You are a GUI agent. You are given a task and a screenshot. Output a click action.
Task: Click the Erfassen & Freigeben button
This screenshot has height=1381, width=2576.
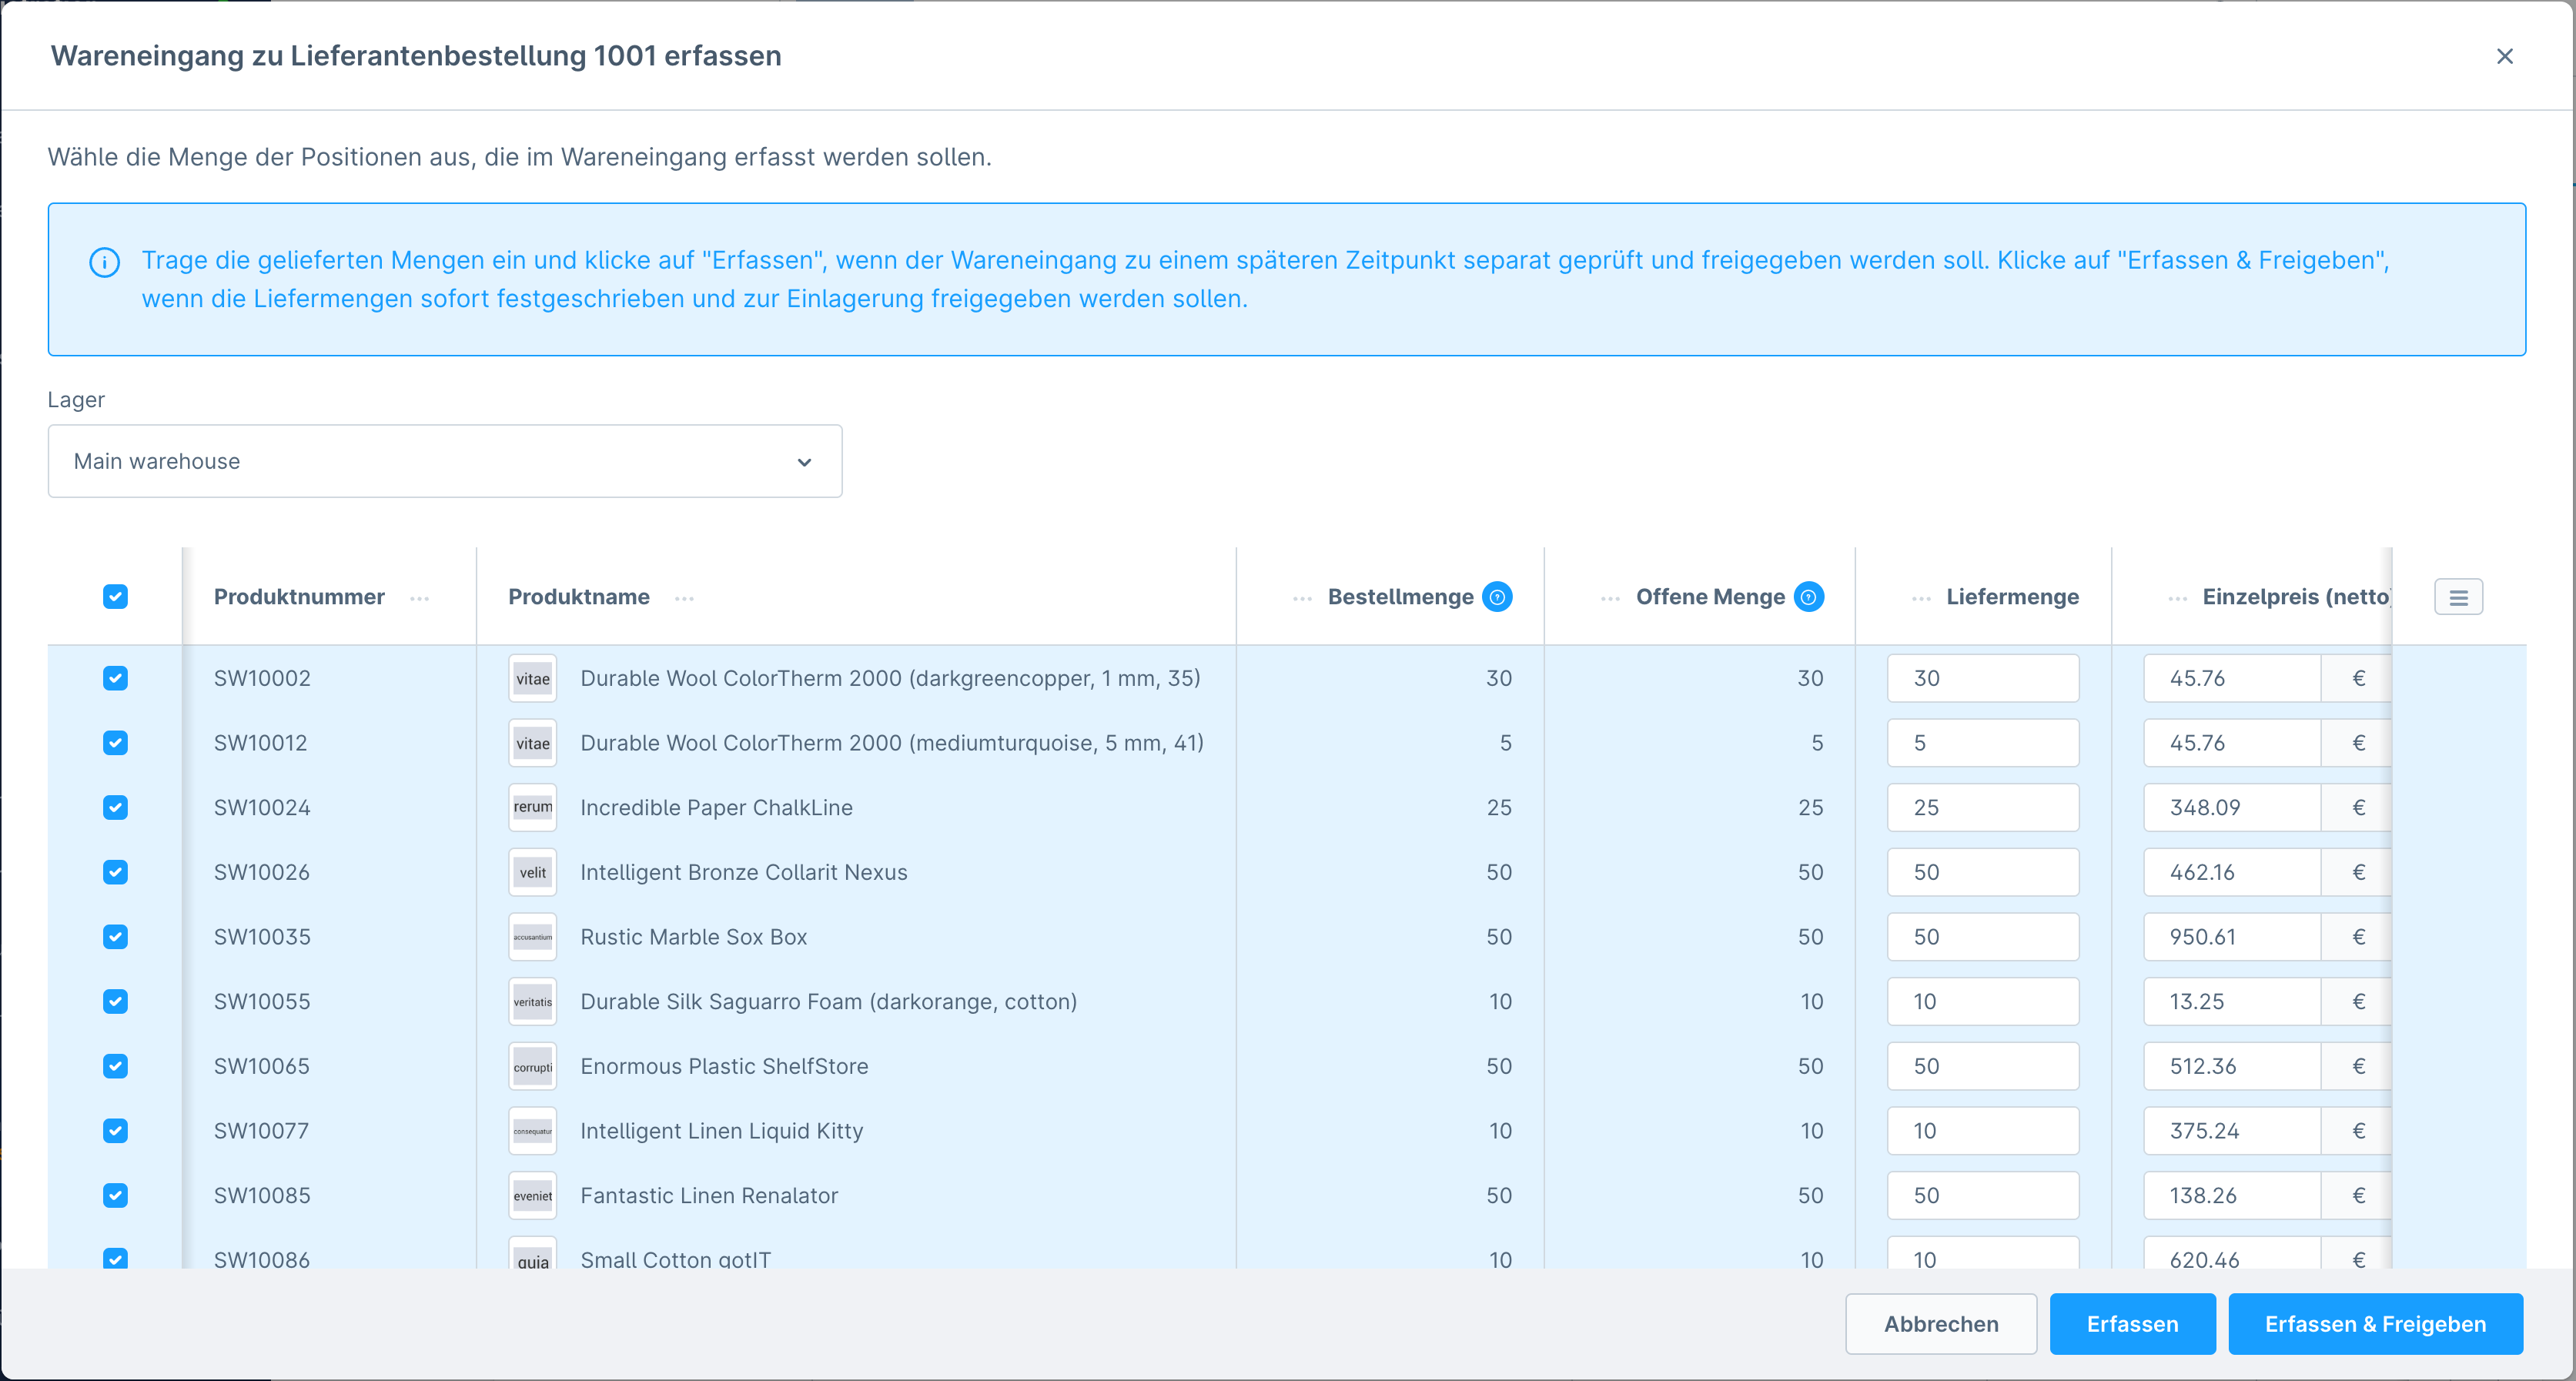(2375, 1324)
